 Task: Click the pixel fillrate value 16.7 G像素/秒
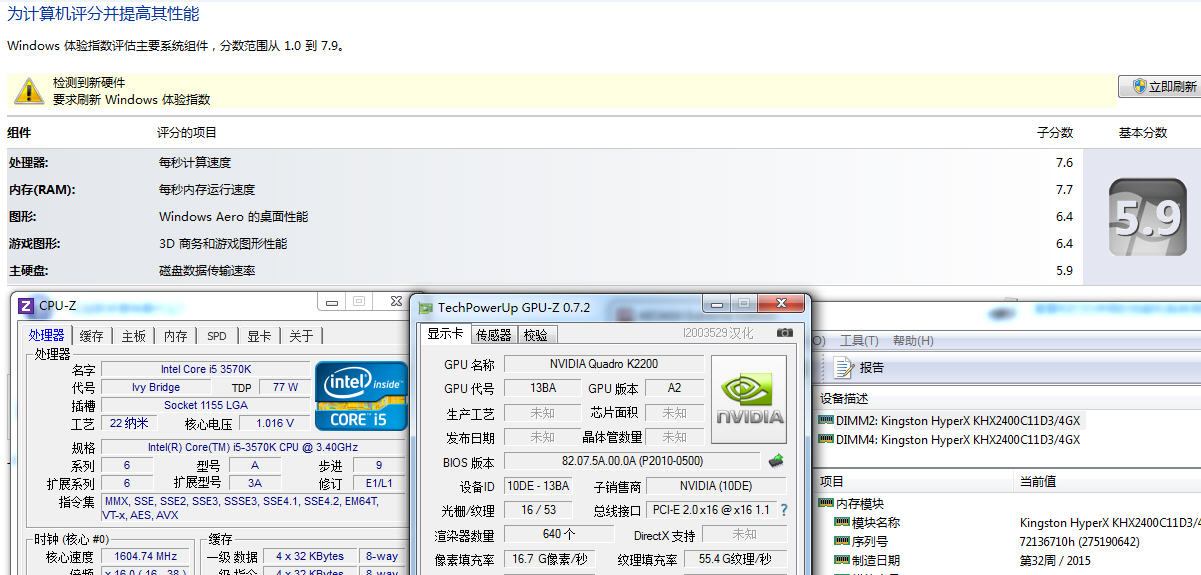551,559
